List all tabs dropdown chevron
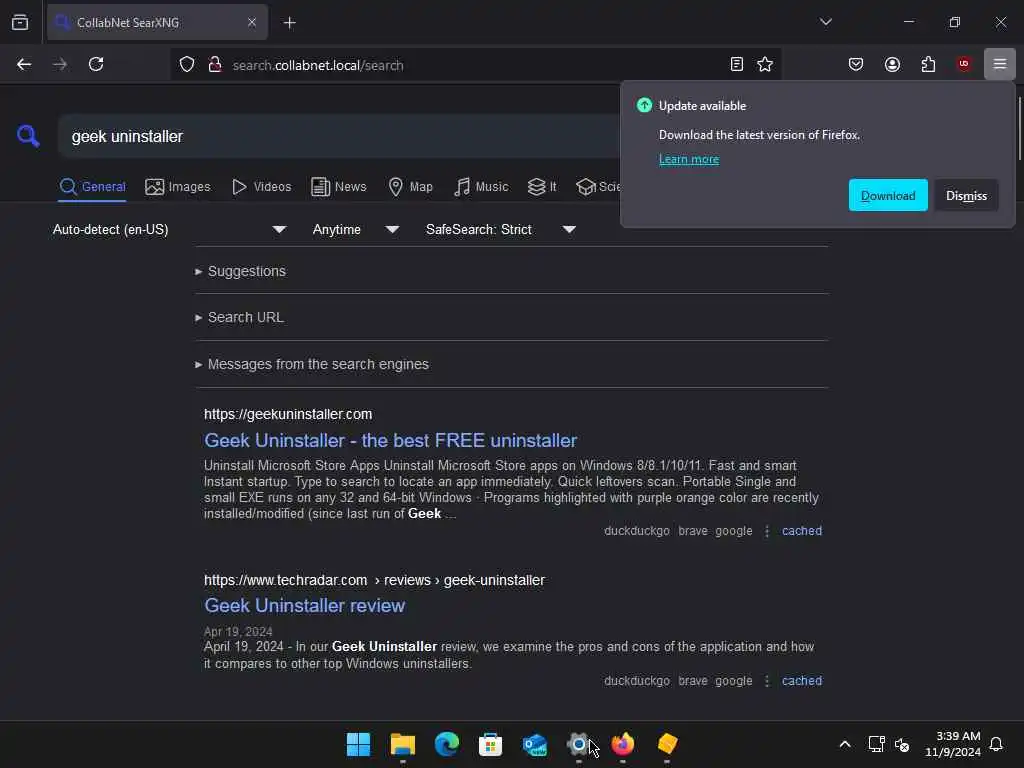 tap(825, 22)
